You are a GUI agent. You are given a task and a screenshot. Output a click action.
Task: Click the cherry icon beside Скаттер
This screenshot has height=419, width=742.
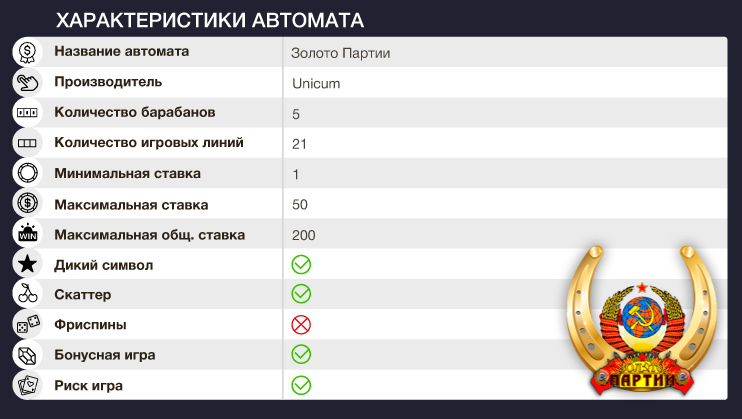[27, 294]
